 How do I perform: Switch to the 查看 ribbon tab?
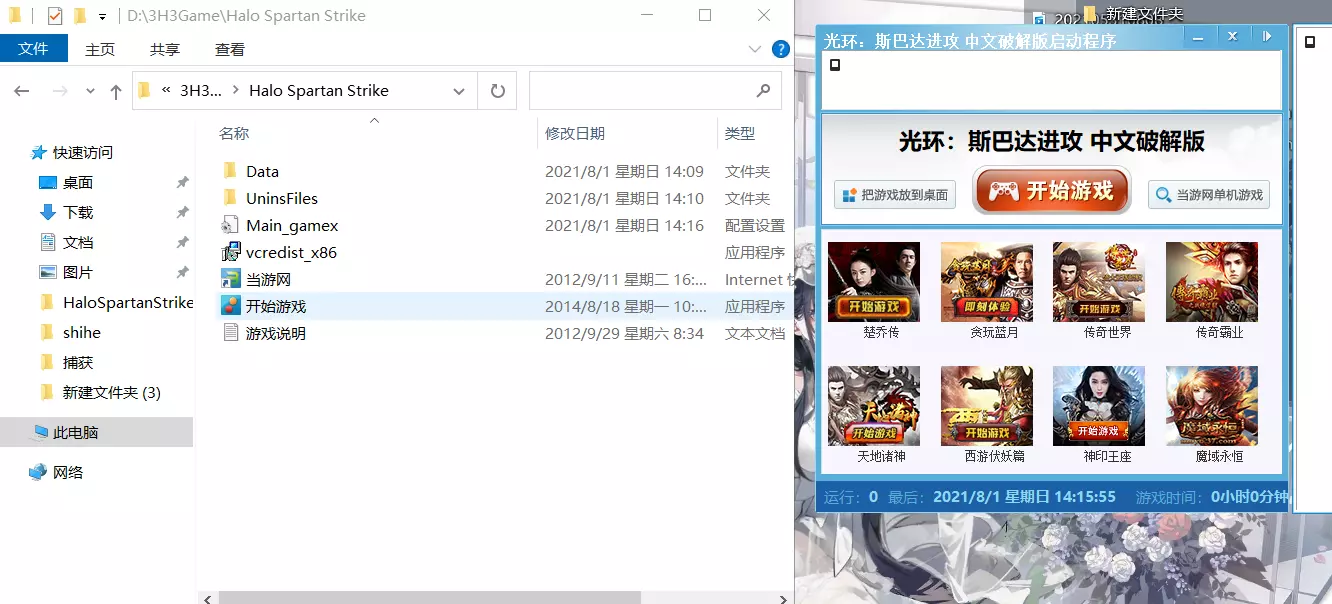coord(230,49)
